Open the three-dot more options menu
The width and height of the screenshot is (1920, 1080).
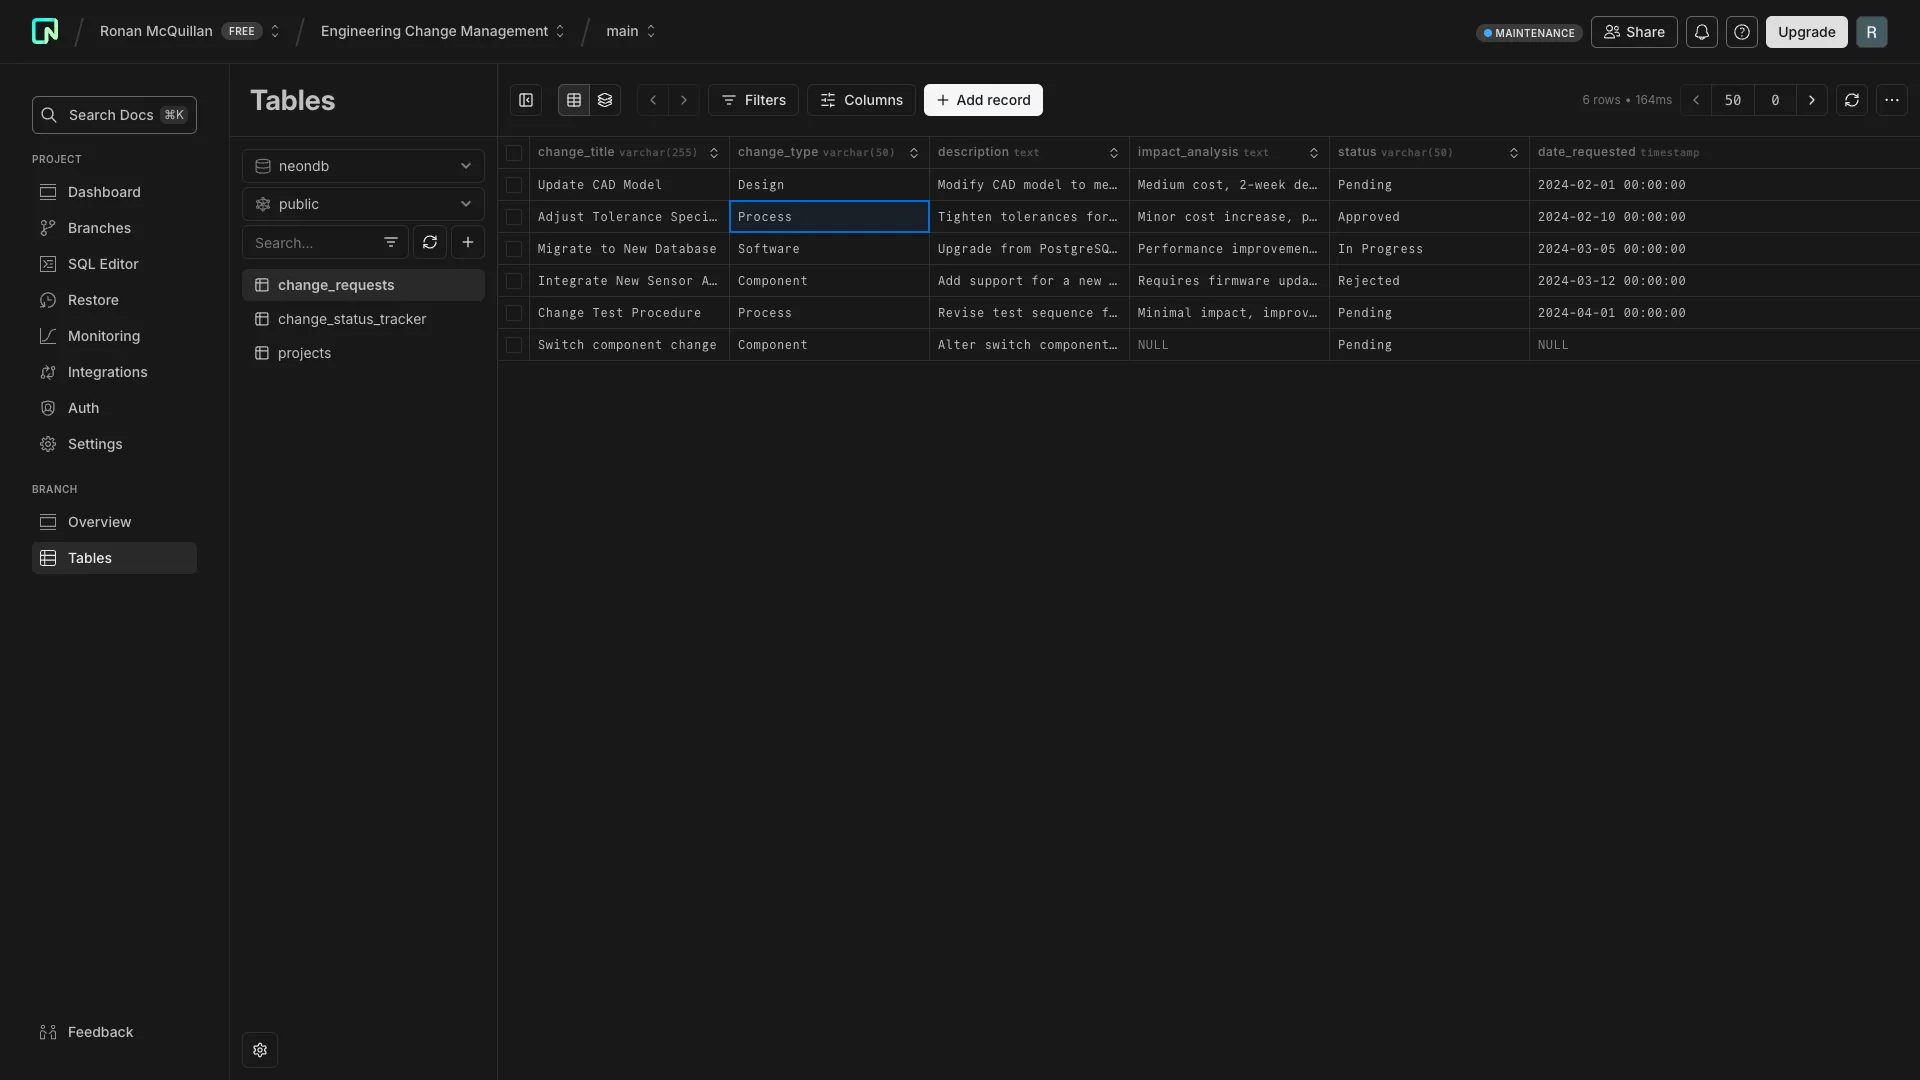coord(1891,100)
